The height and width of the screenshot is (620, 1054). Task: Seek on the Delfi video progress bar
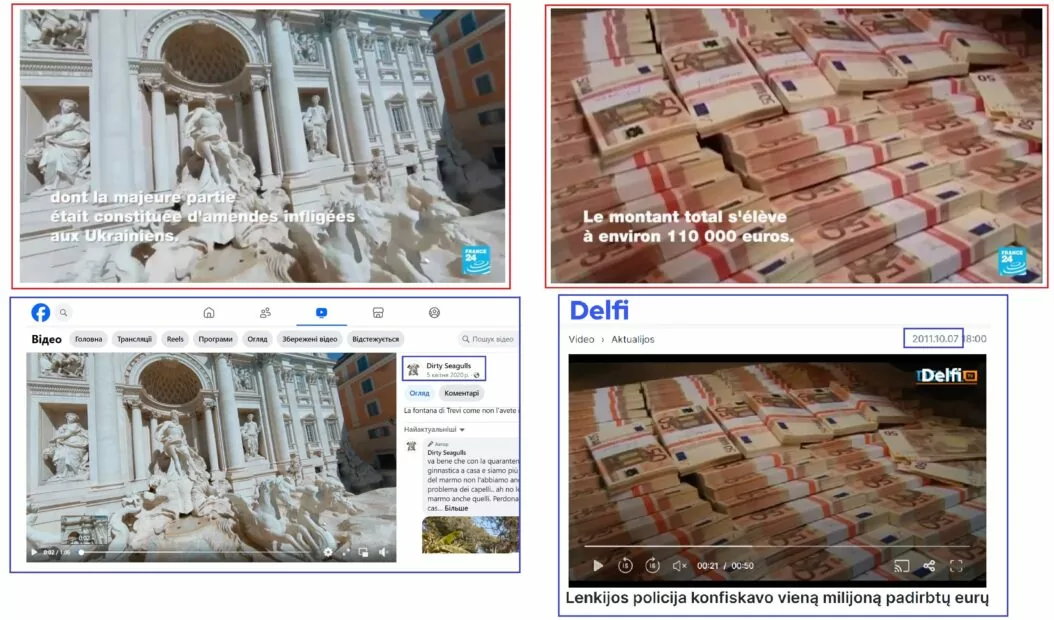tap(777, 546)
